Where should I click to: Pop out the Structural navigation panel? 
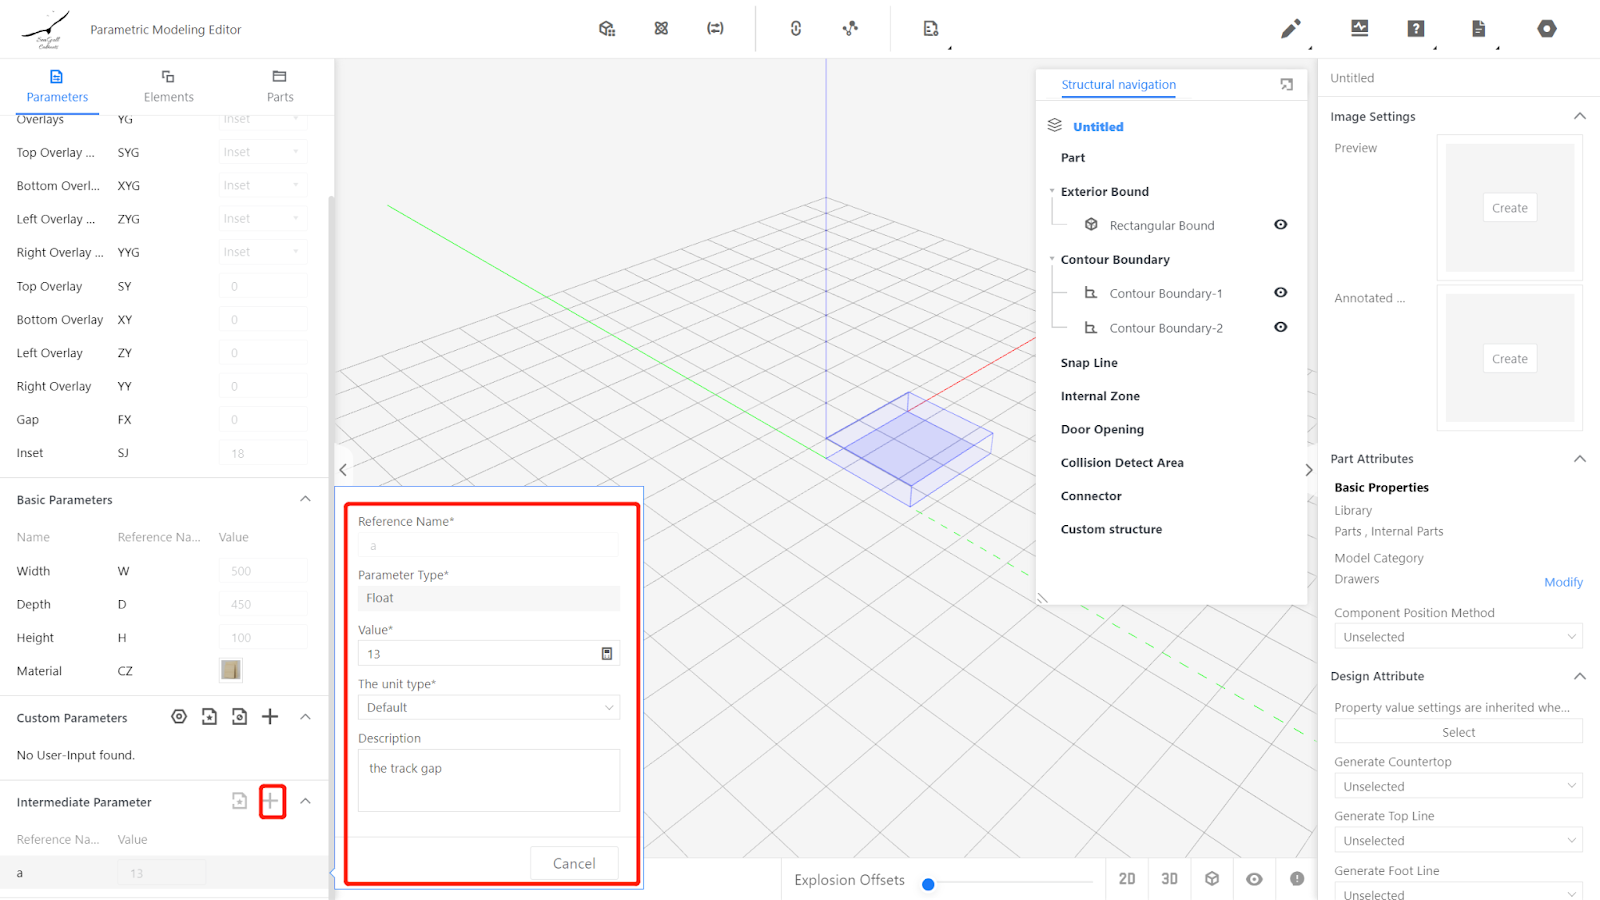coord(1286,85)
